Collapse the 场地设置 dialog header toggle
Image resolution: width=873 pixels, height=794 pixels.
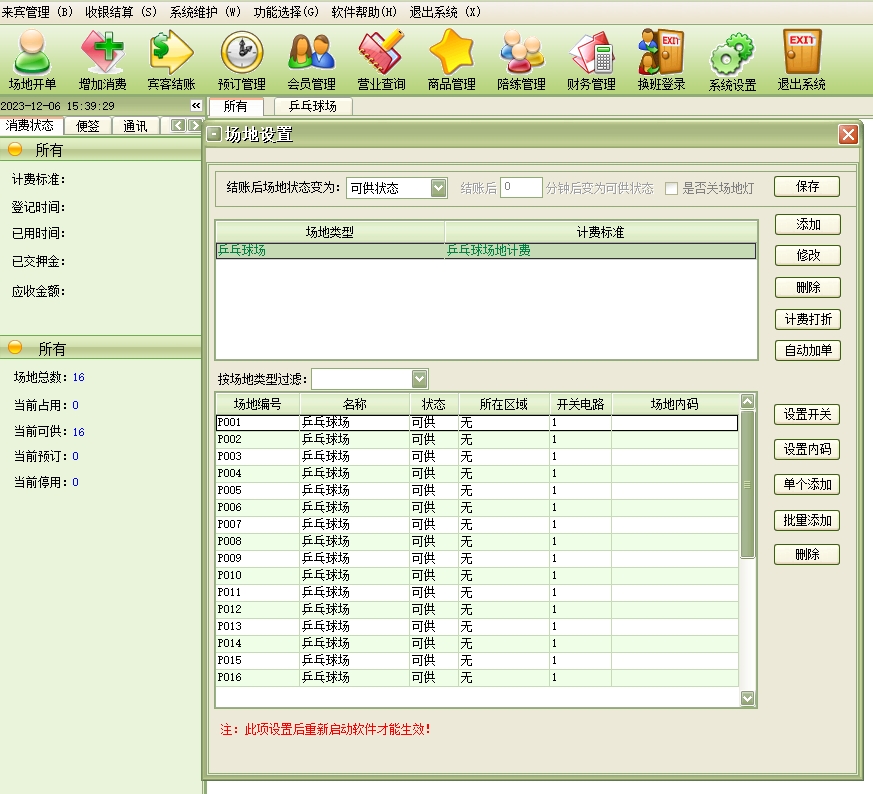click(214, 135)
